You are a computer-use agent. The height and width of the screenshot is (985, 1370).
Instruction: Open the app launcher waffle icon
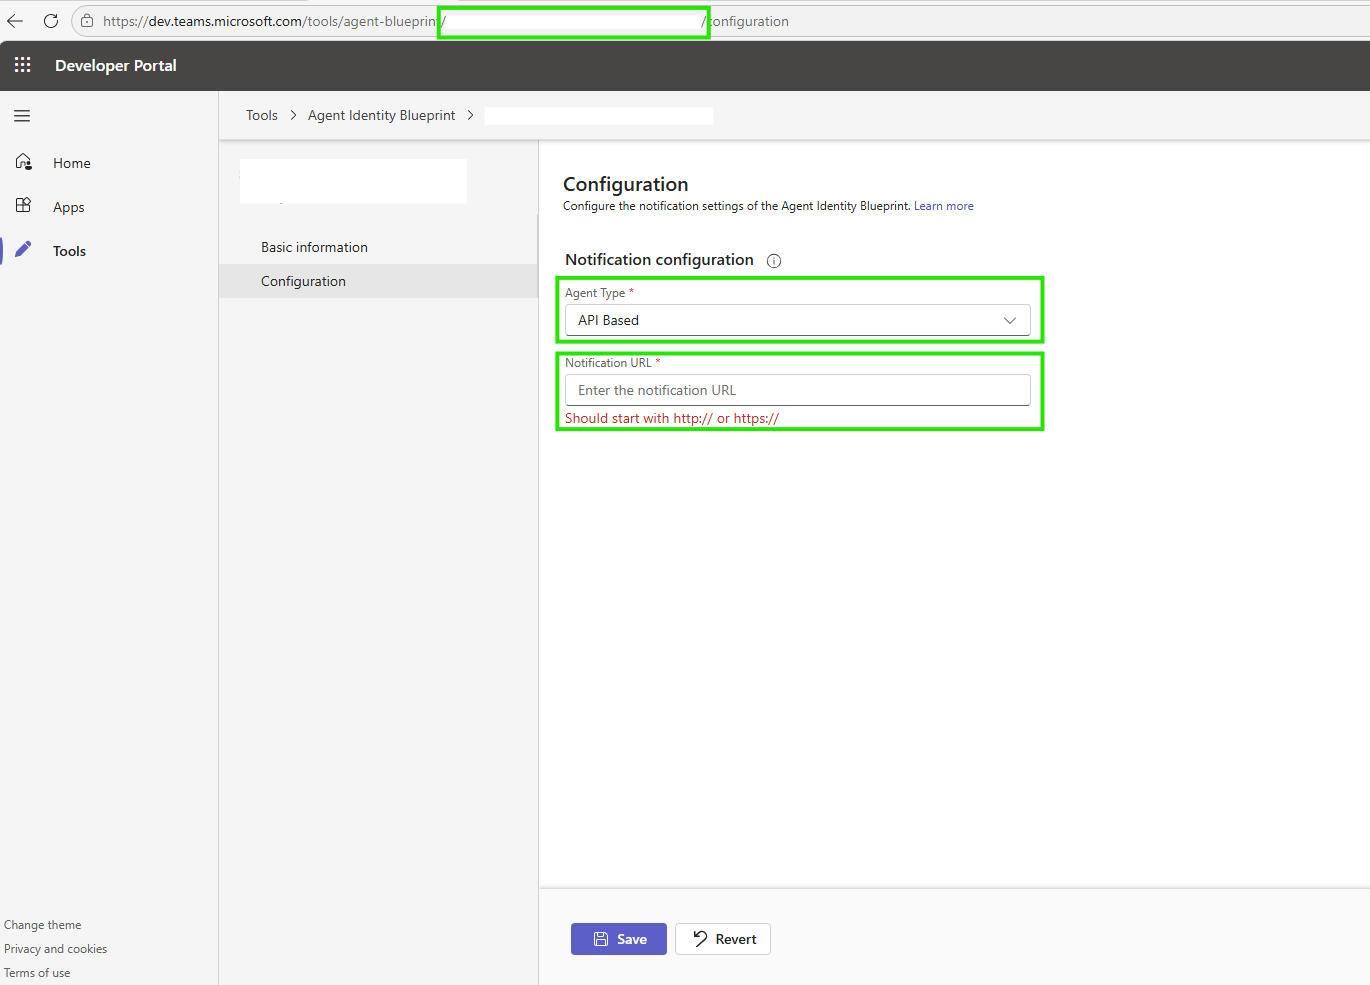(22, 65)
